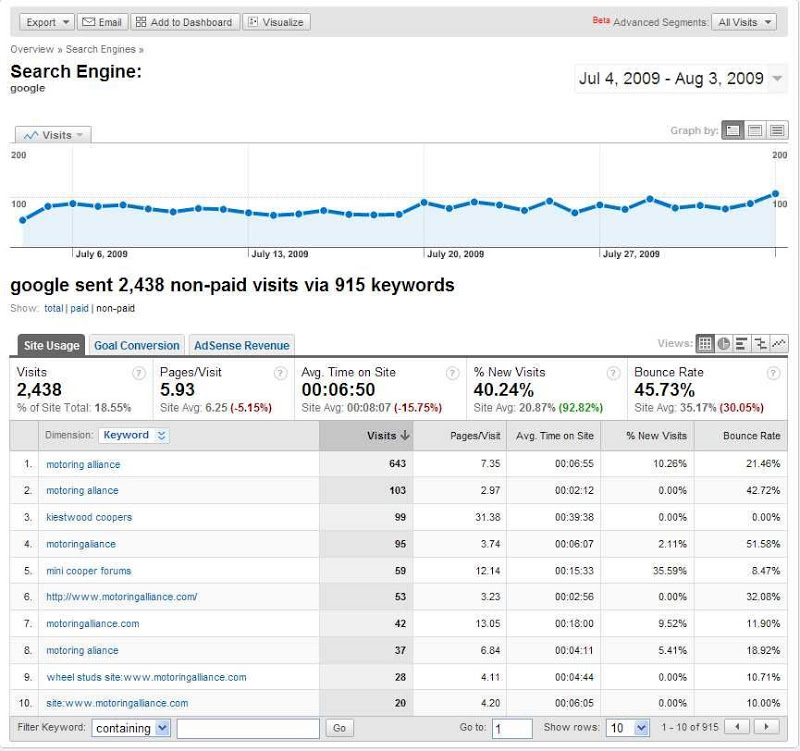Switch to Site Usage tab

(51, 345)
